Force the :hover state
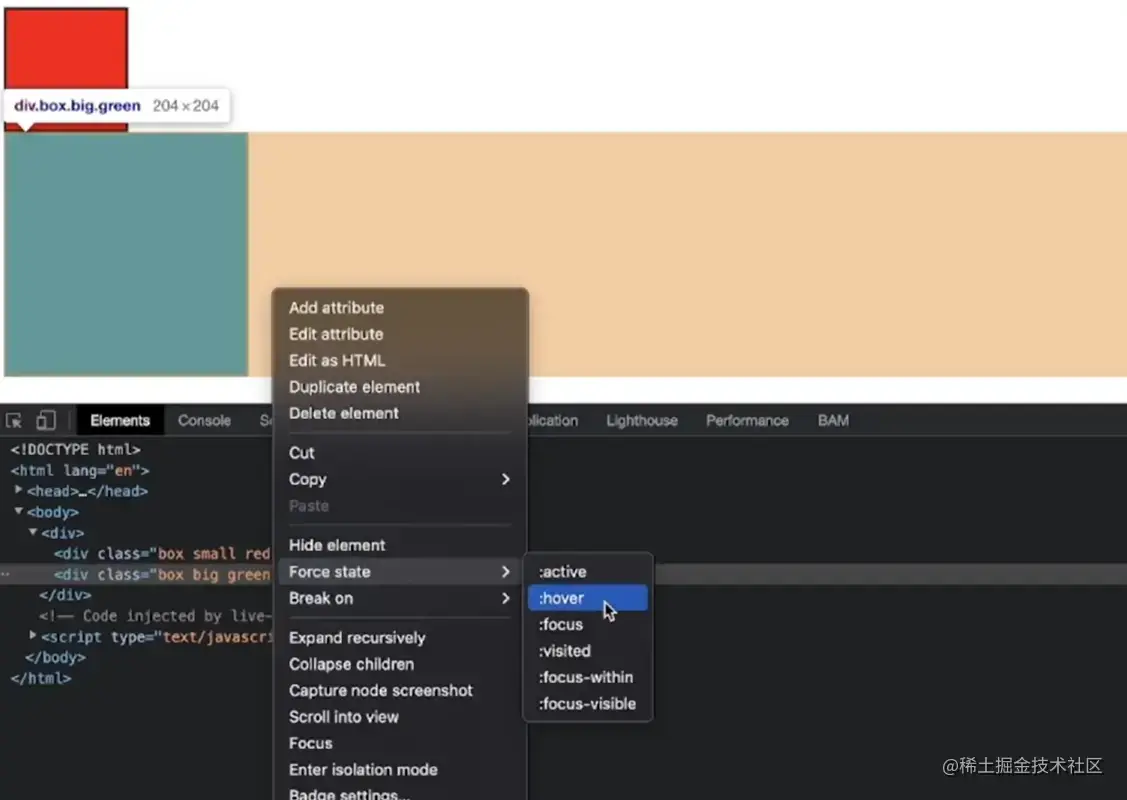This screenshot has height=800, width=1127. (588, 598)
